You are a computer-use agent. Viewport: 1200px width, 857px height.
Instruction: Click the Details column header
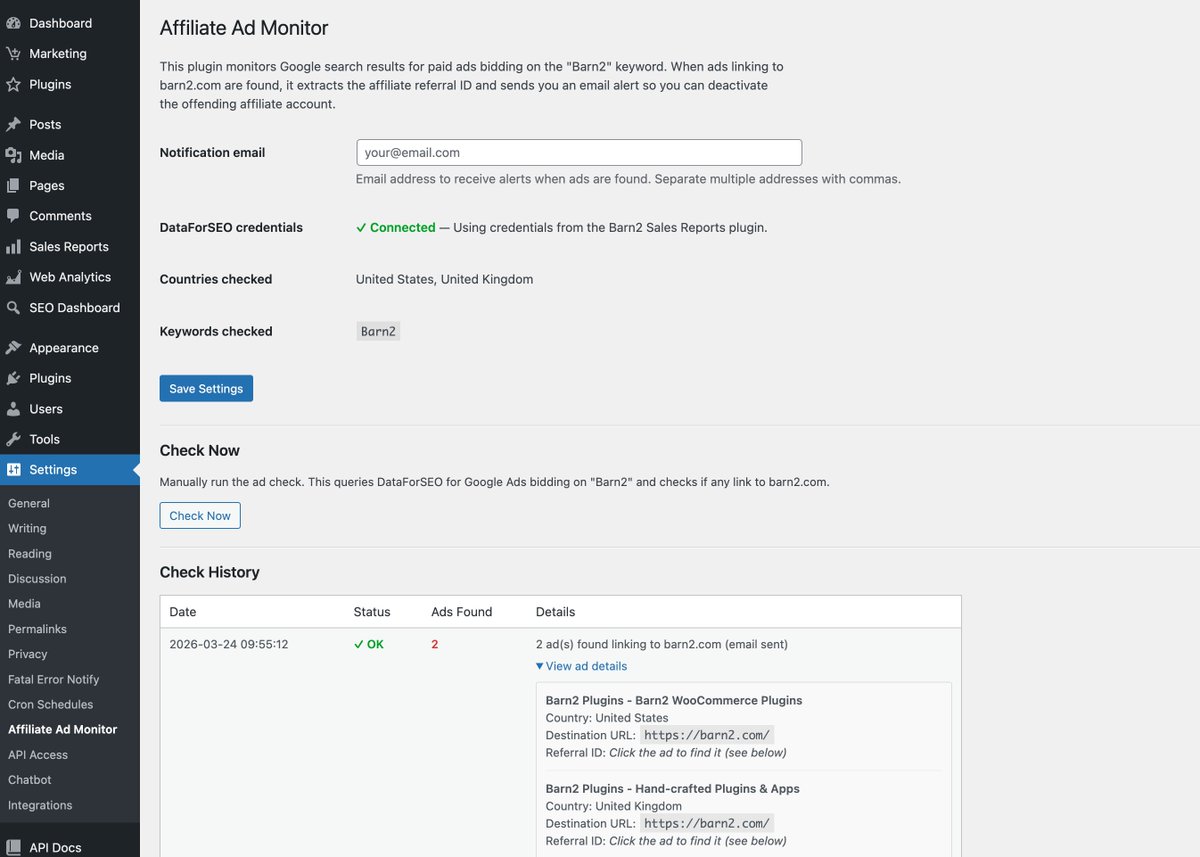555,612
